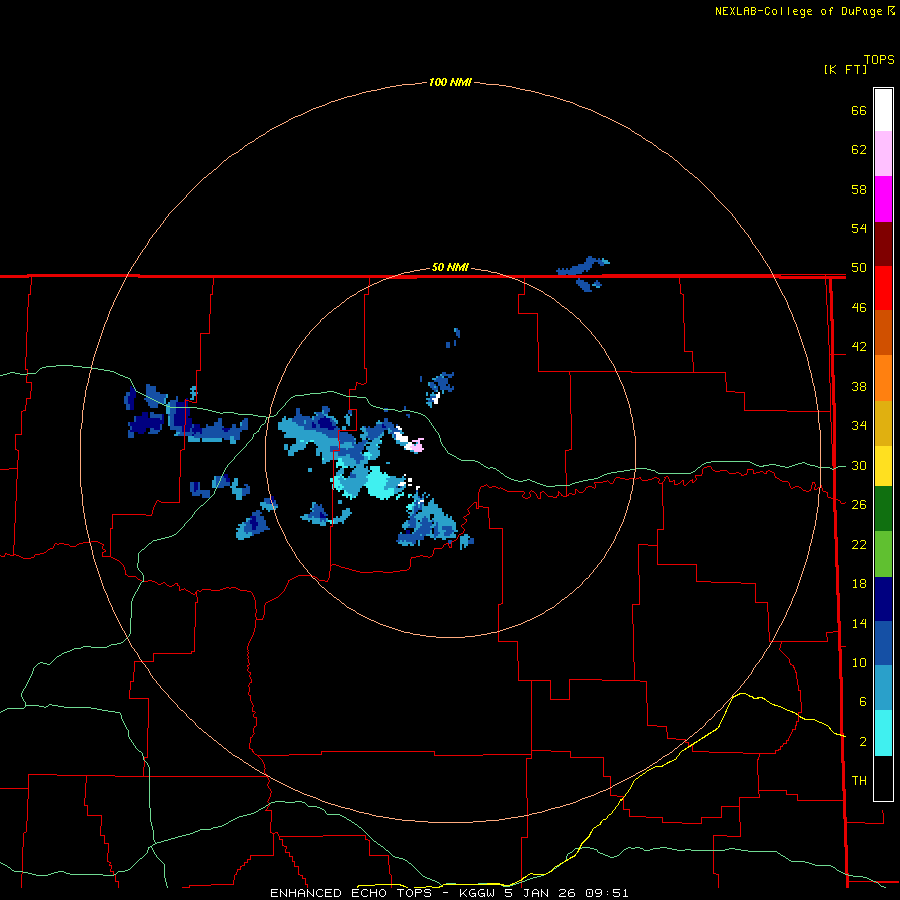Click the 50 legend value

[859, 268]
